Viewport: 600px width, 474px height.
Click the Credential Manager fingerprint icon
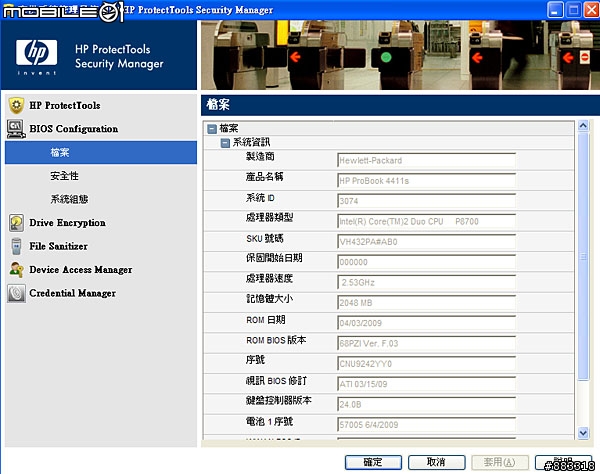[16, 293]
